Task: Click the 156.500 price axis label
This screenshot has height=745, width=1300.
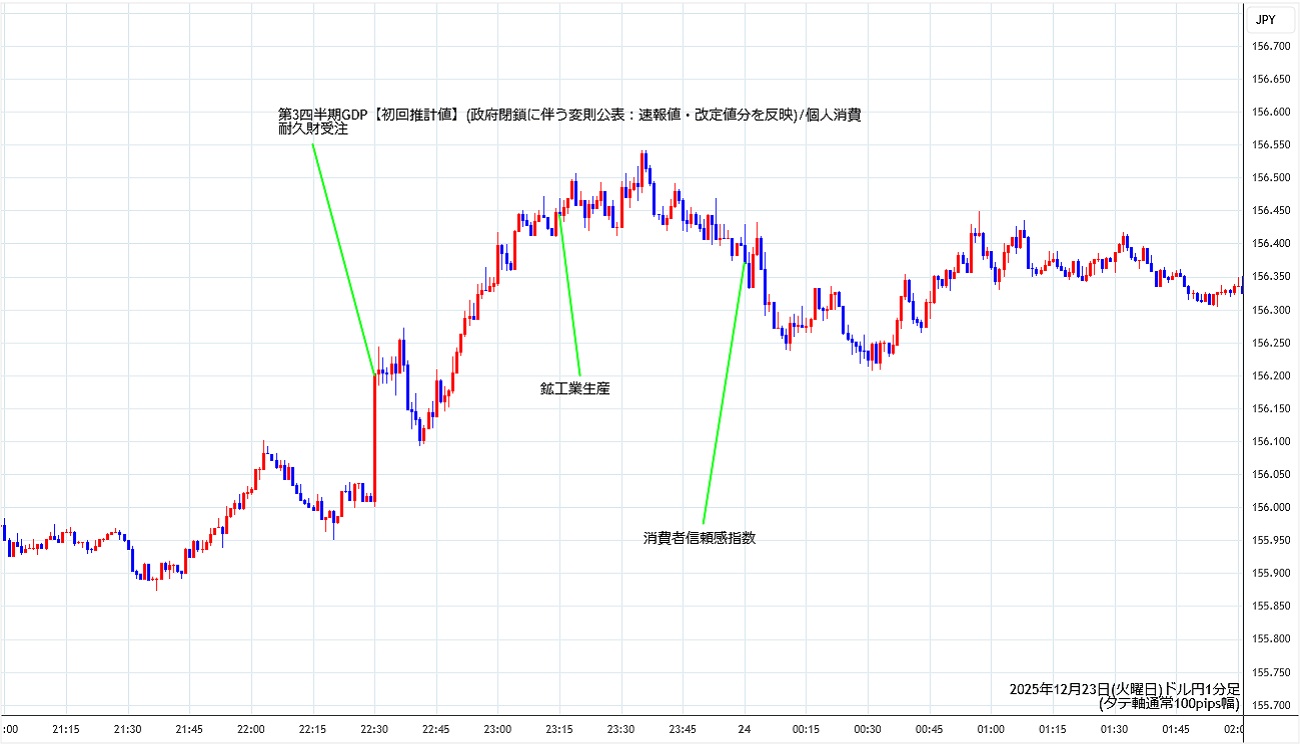Action: pyautogui.click(x=1271, y=178)
